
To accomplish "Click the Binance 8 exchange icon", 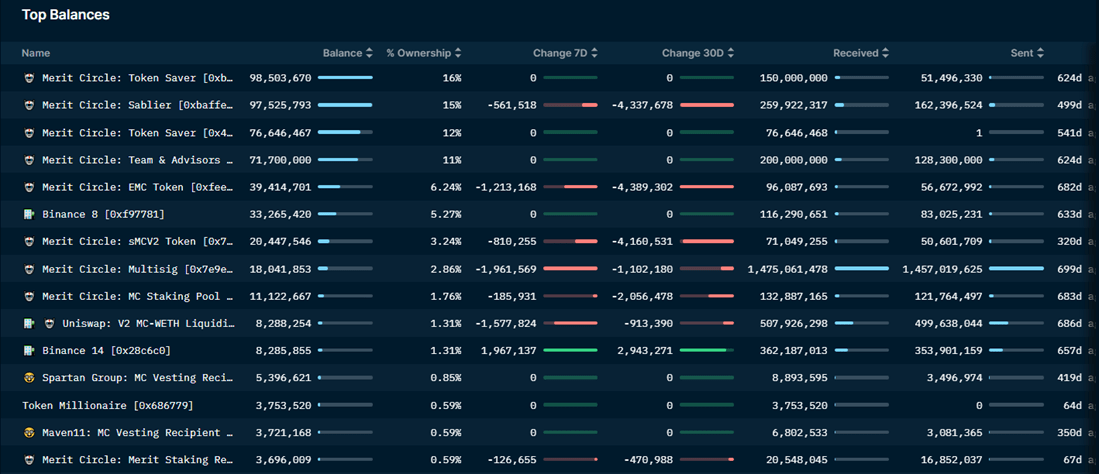I will coord(29,214).
